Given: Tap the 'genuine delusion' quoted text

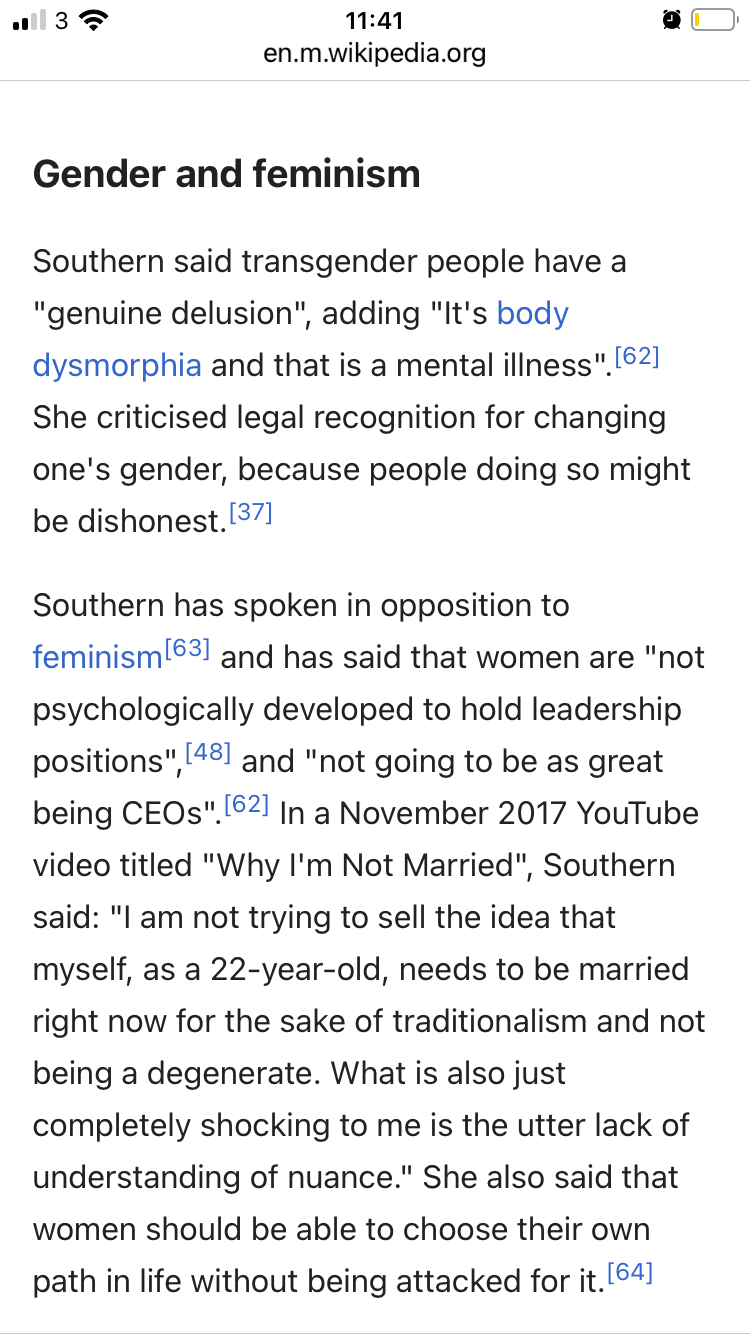Looking at the screenshot, I should tap(164, 313).
